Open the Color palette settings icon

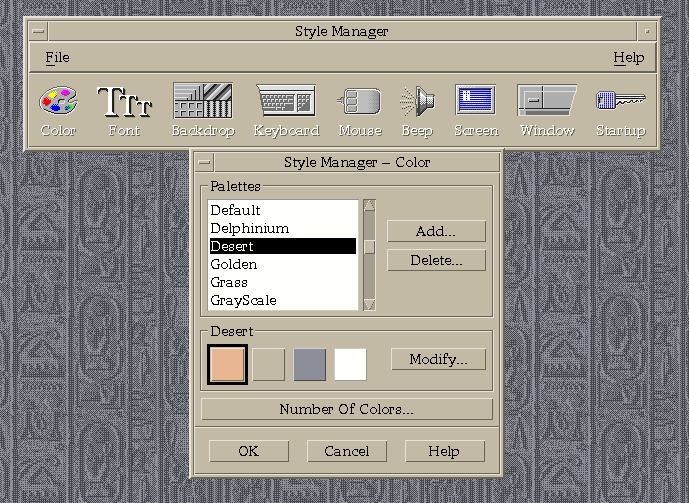tap(58, 102)
